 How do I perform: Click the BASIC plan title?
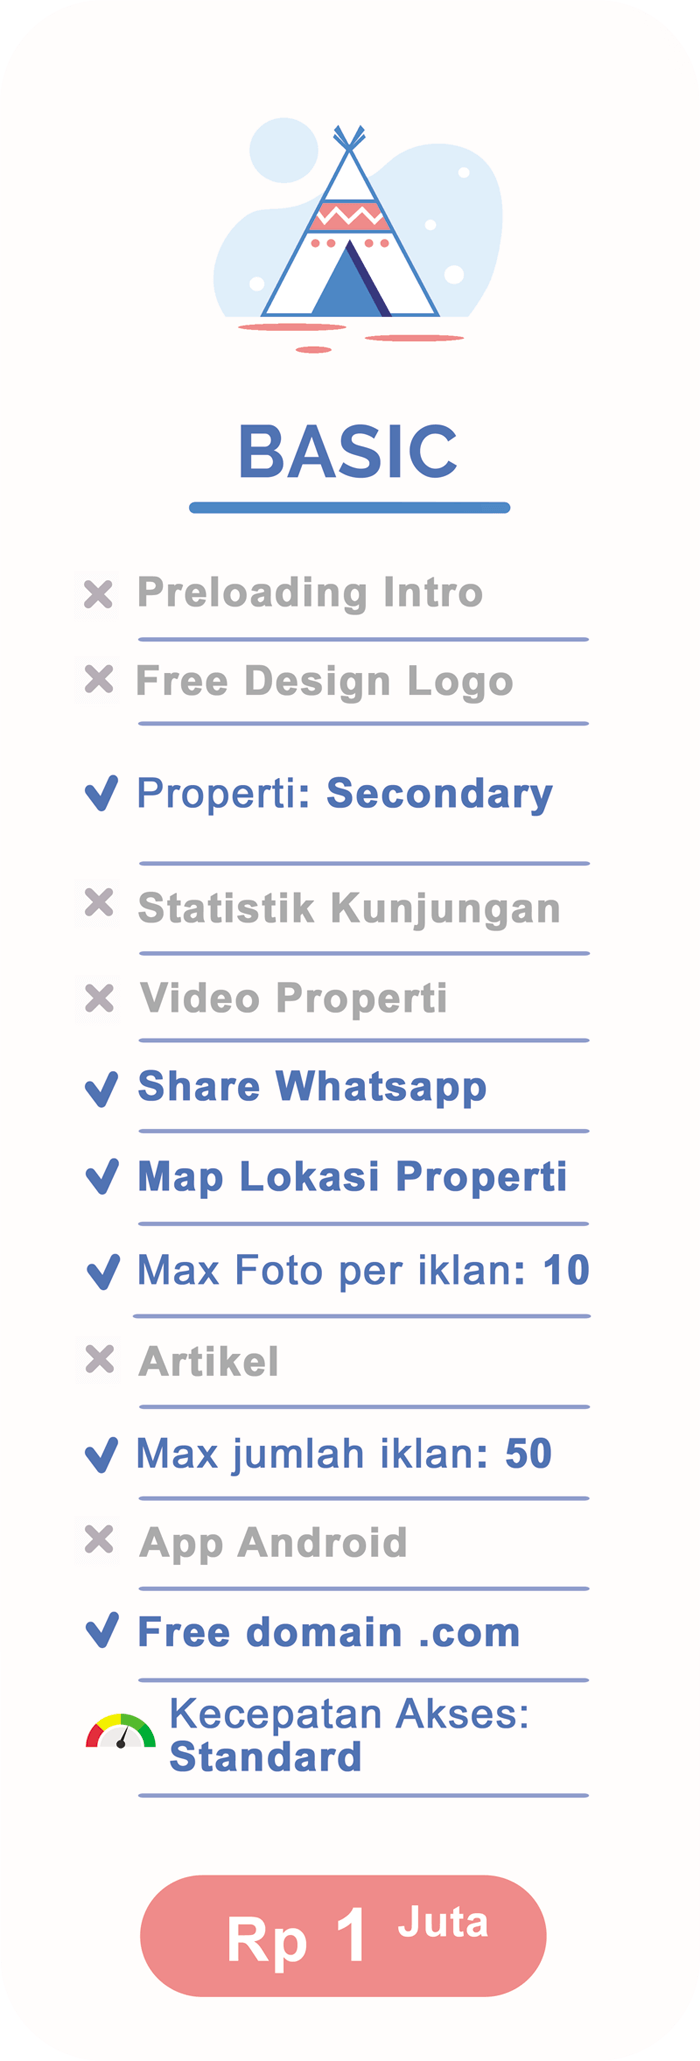coord(348,451)
